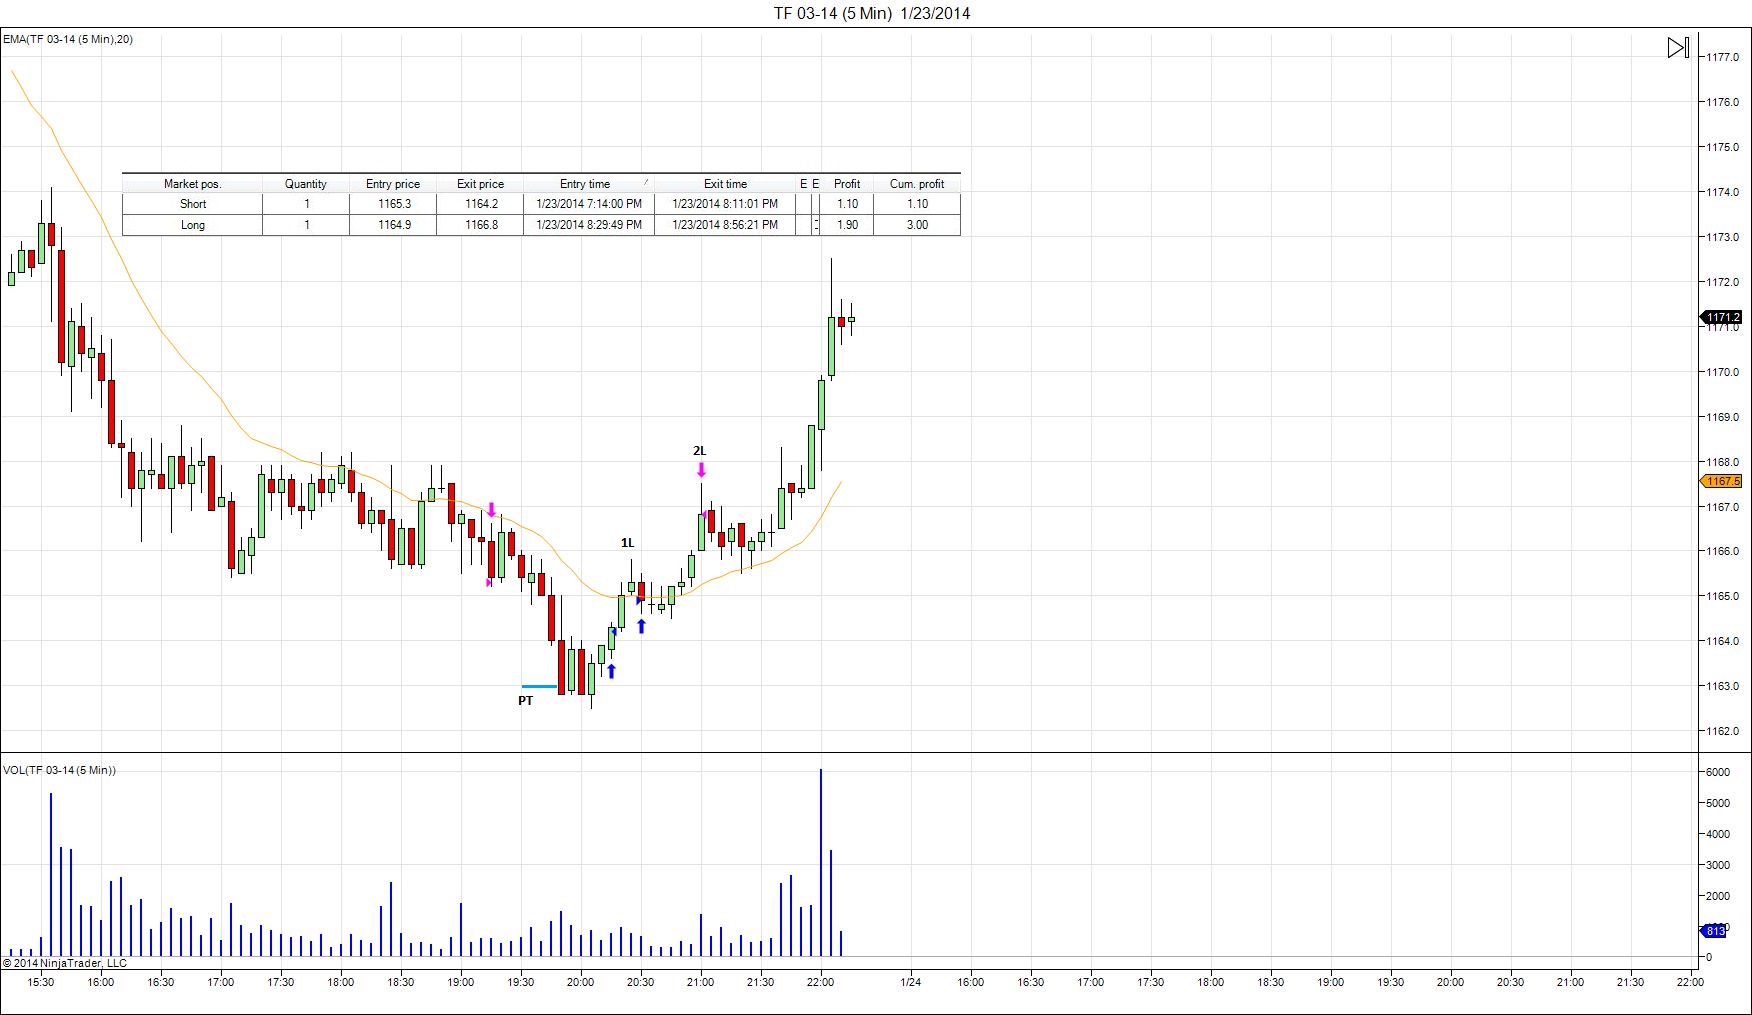Image resolution: width=1752 pixels, height=1015 pixels.
Task: Click the 15:30 time axis label
Action: pos(41,982)
